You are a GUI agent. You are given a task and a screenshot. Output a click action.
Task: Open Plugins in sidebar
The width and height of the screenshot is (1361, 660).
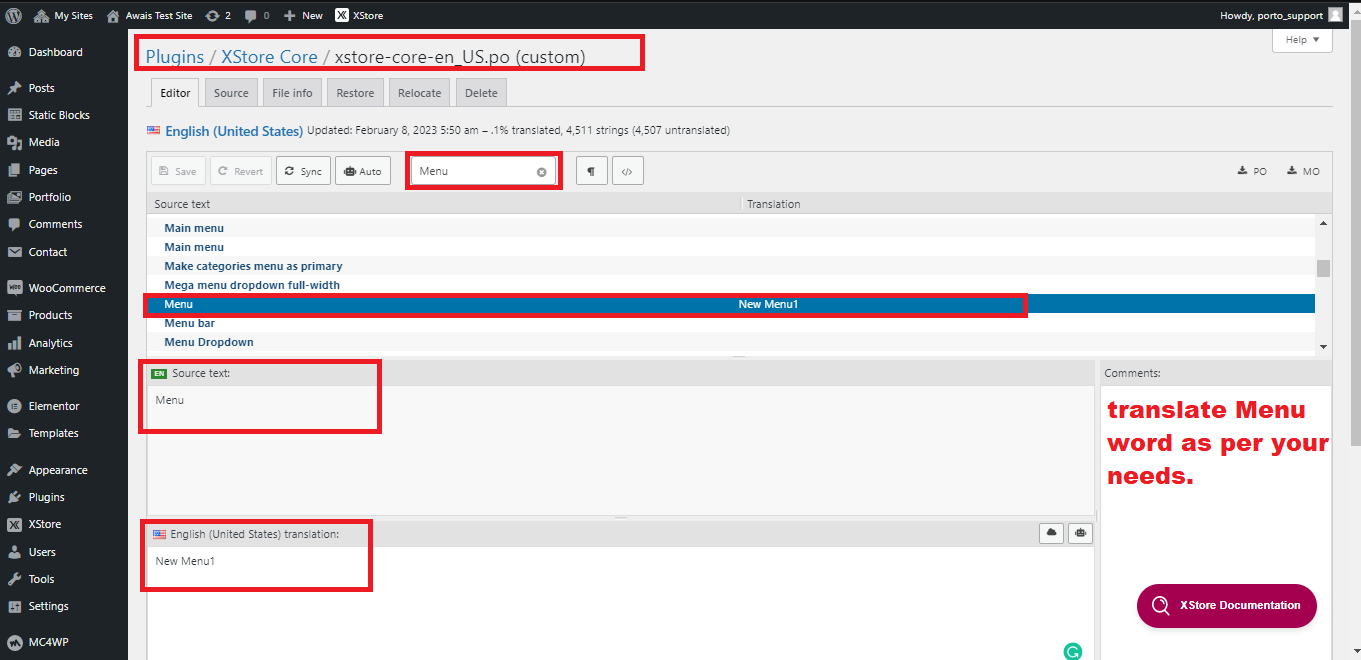point(46,497)
